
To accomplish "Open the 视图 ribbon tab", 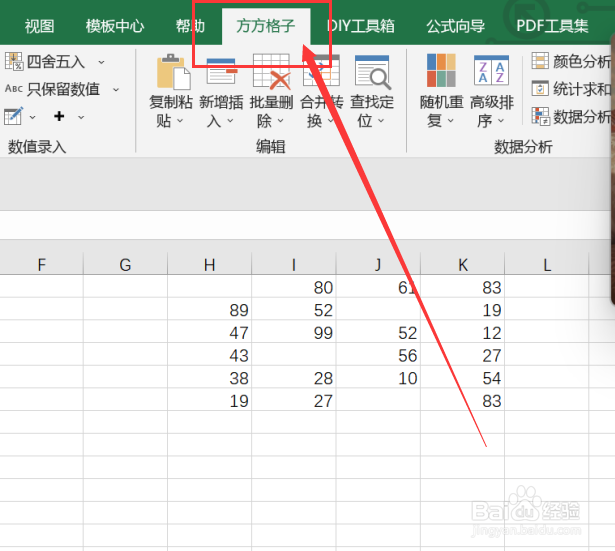I will [x=39, y=26].
